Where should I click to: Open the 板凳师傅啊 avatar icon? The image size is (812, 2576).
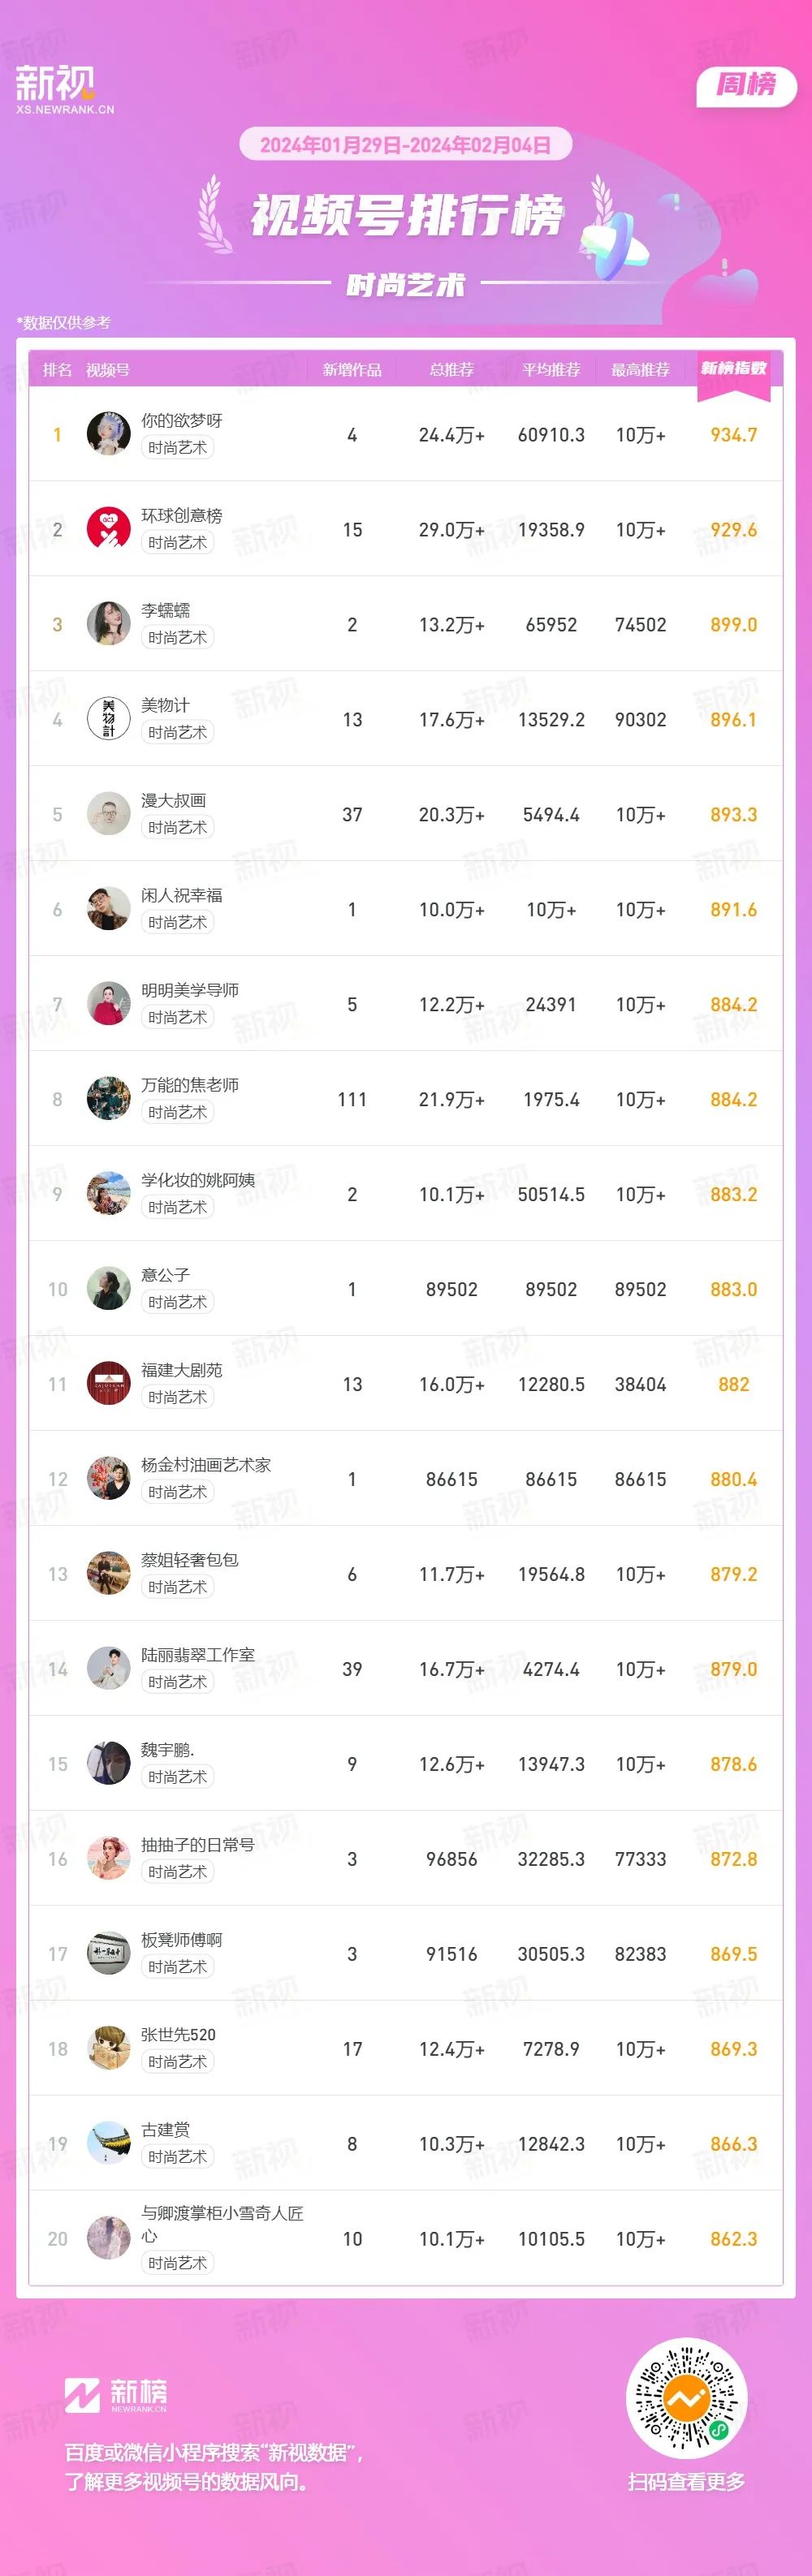click(108, 1953)
